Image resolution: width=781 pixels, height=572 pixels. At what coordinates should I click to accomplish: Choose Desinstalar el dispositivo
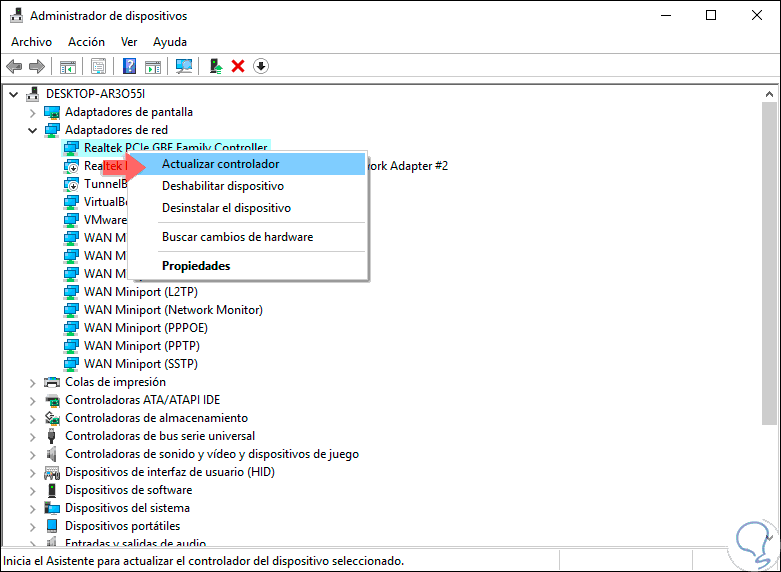[247, 208]
